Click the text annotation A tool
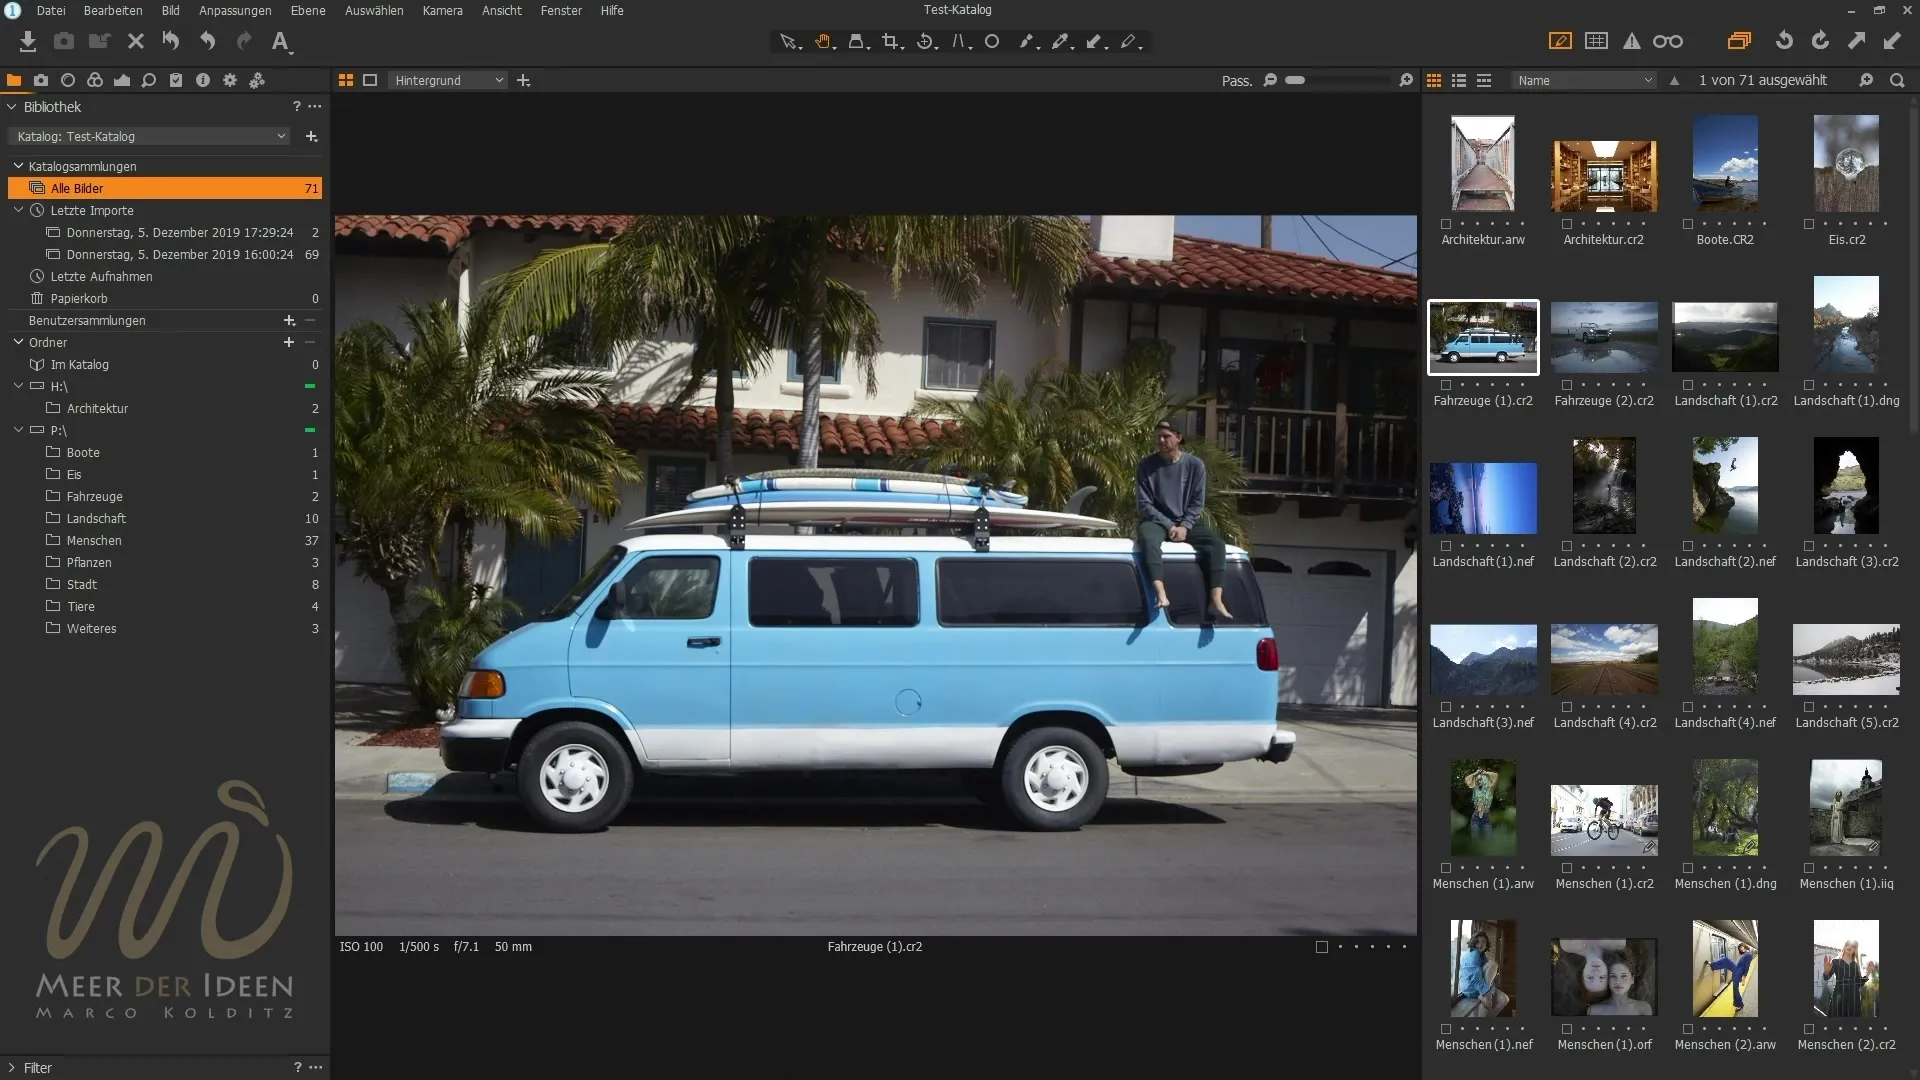Image resolution: width=1920 pixels, height=1080 pixels. coord(281,41)
